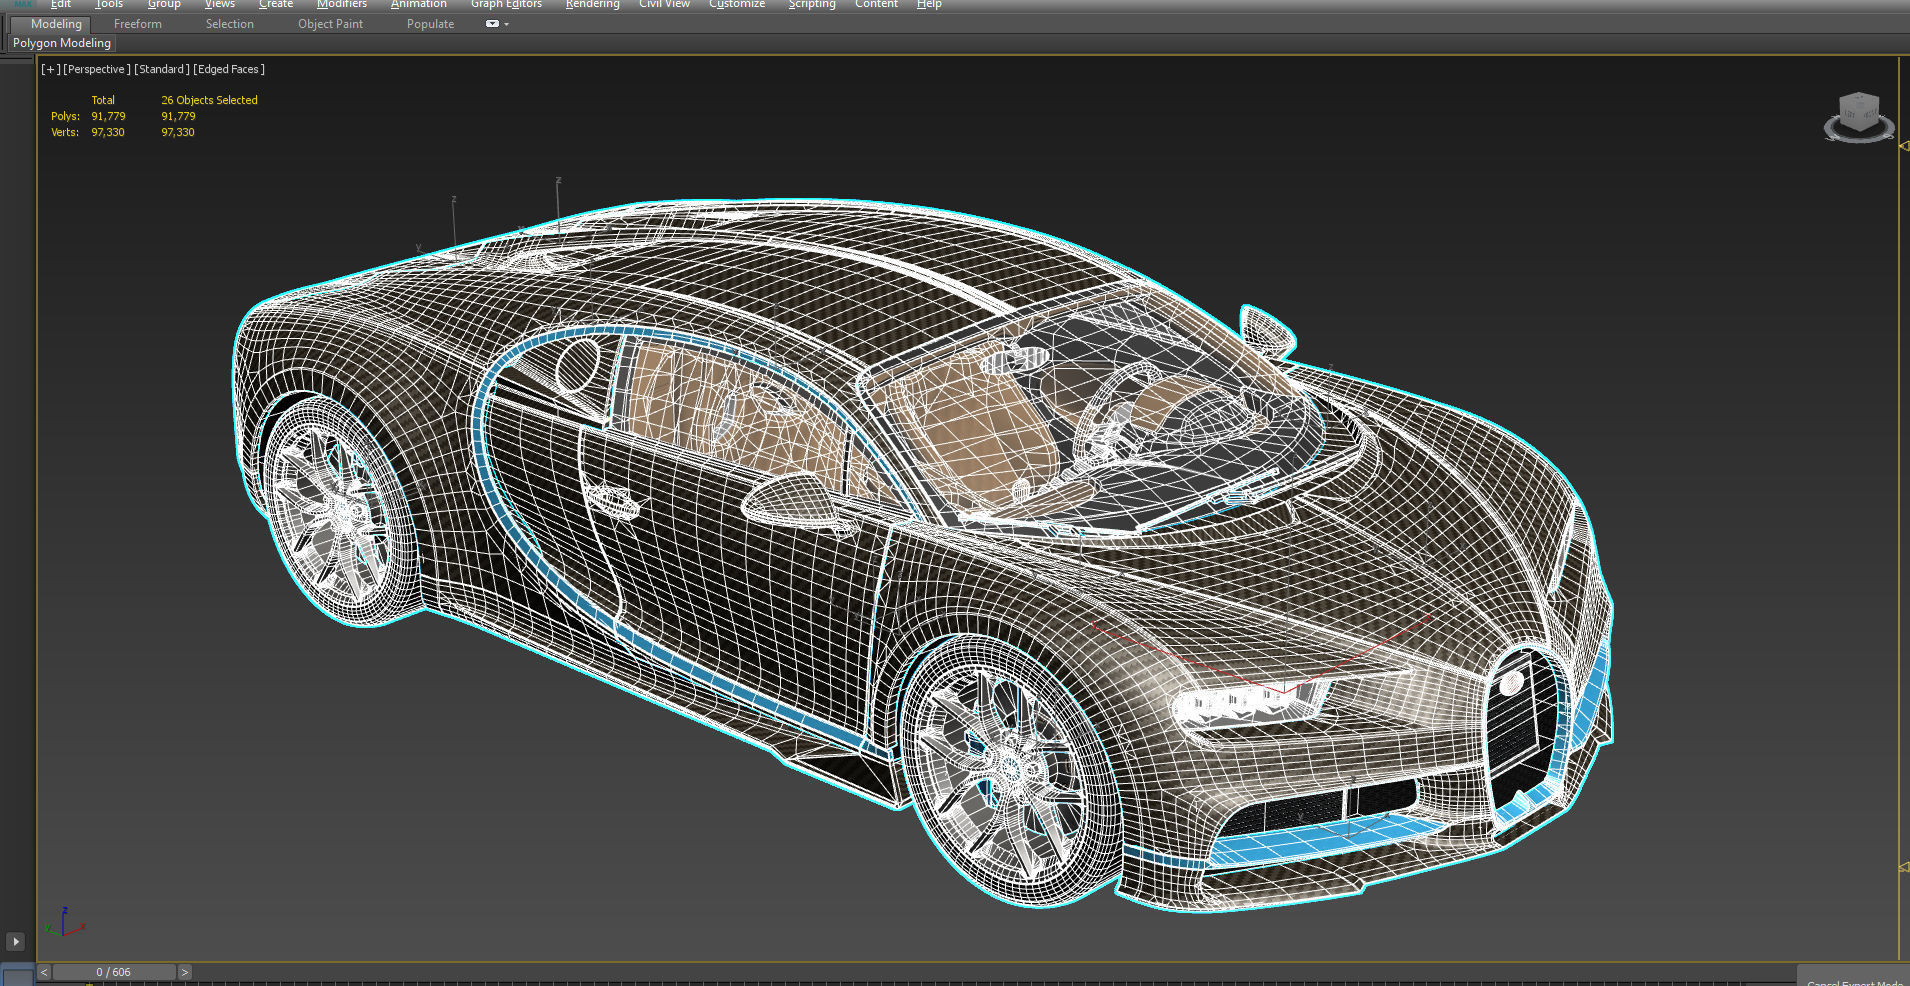Screen dimensions: 1910x986
Task: Open the Scripting menu
Action: click(811, 4)
